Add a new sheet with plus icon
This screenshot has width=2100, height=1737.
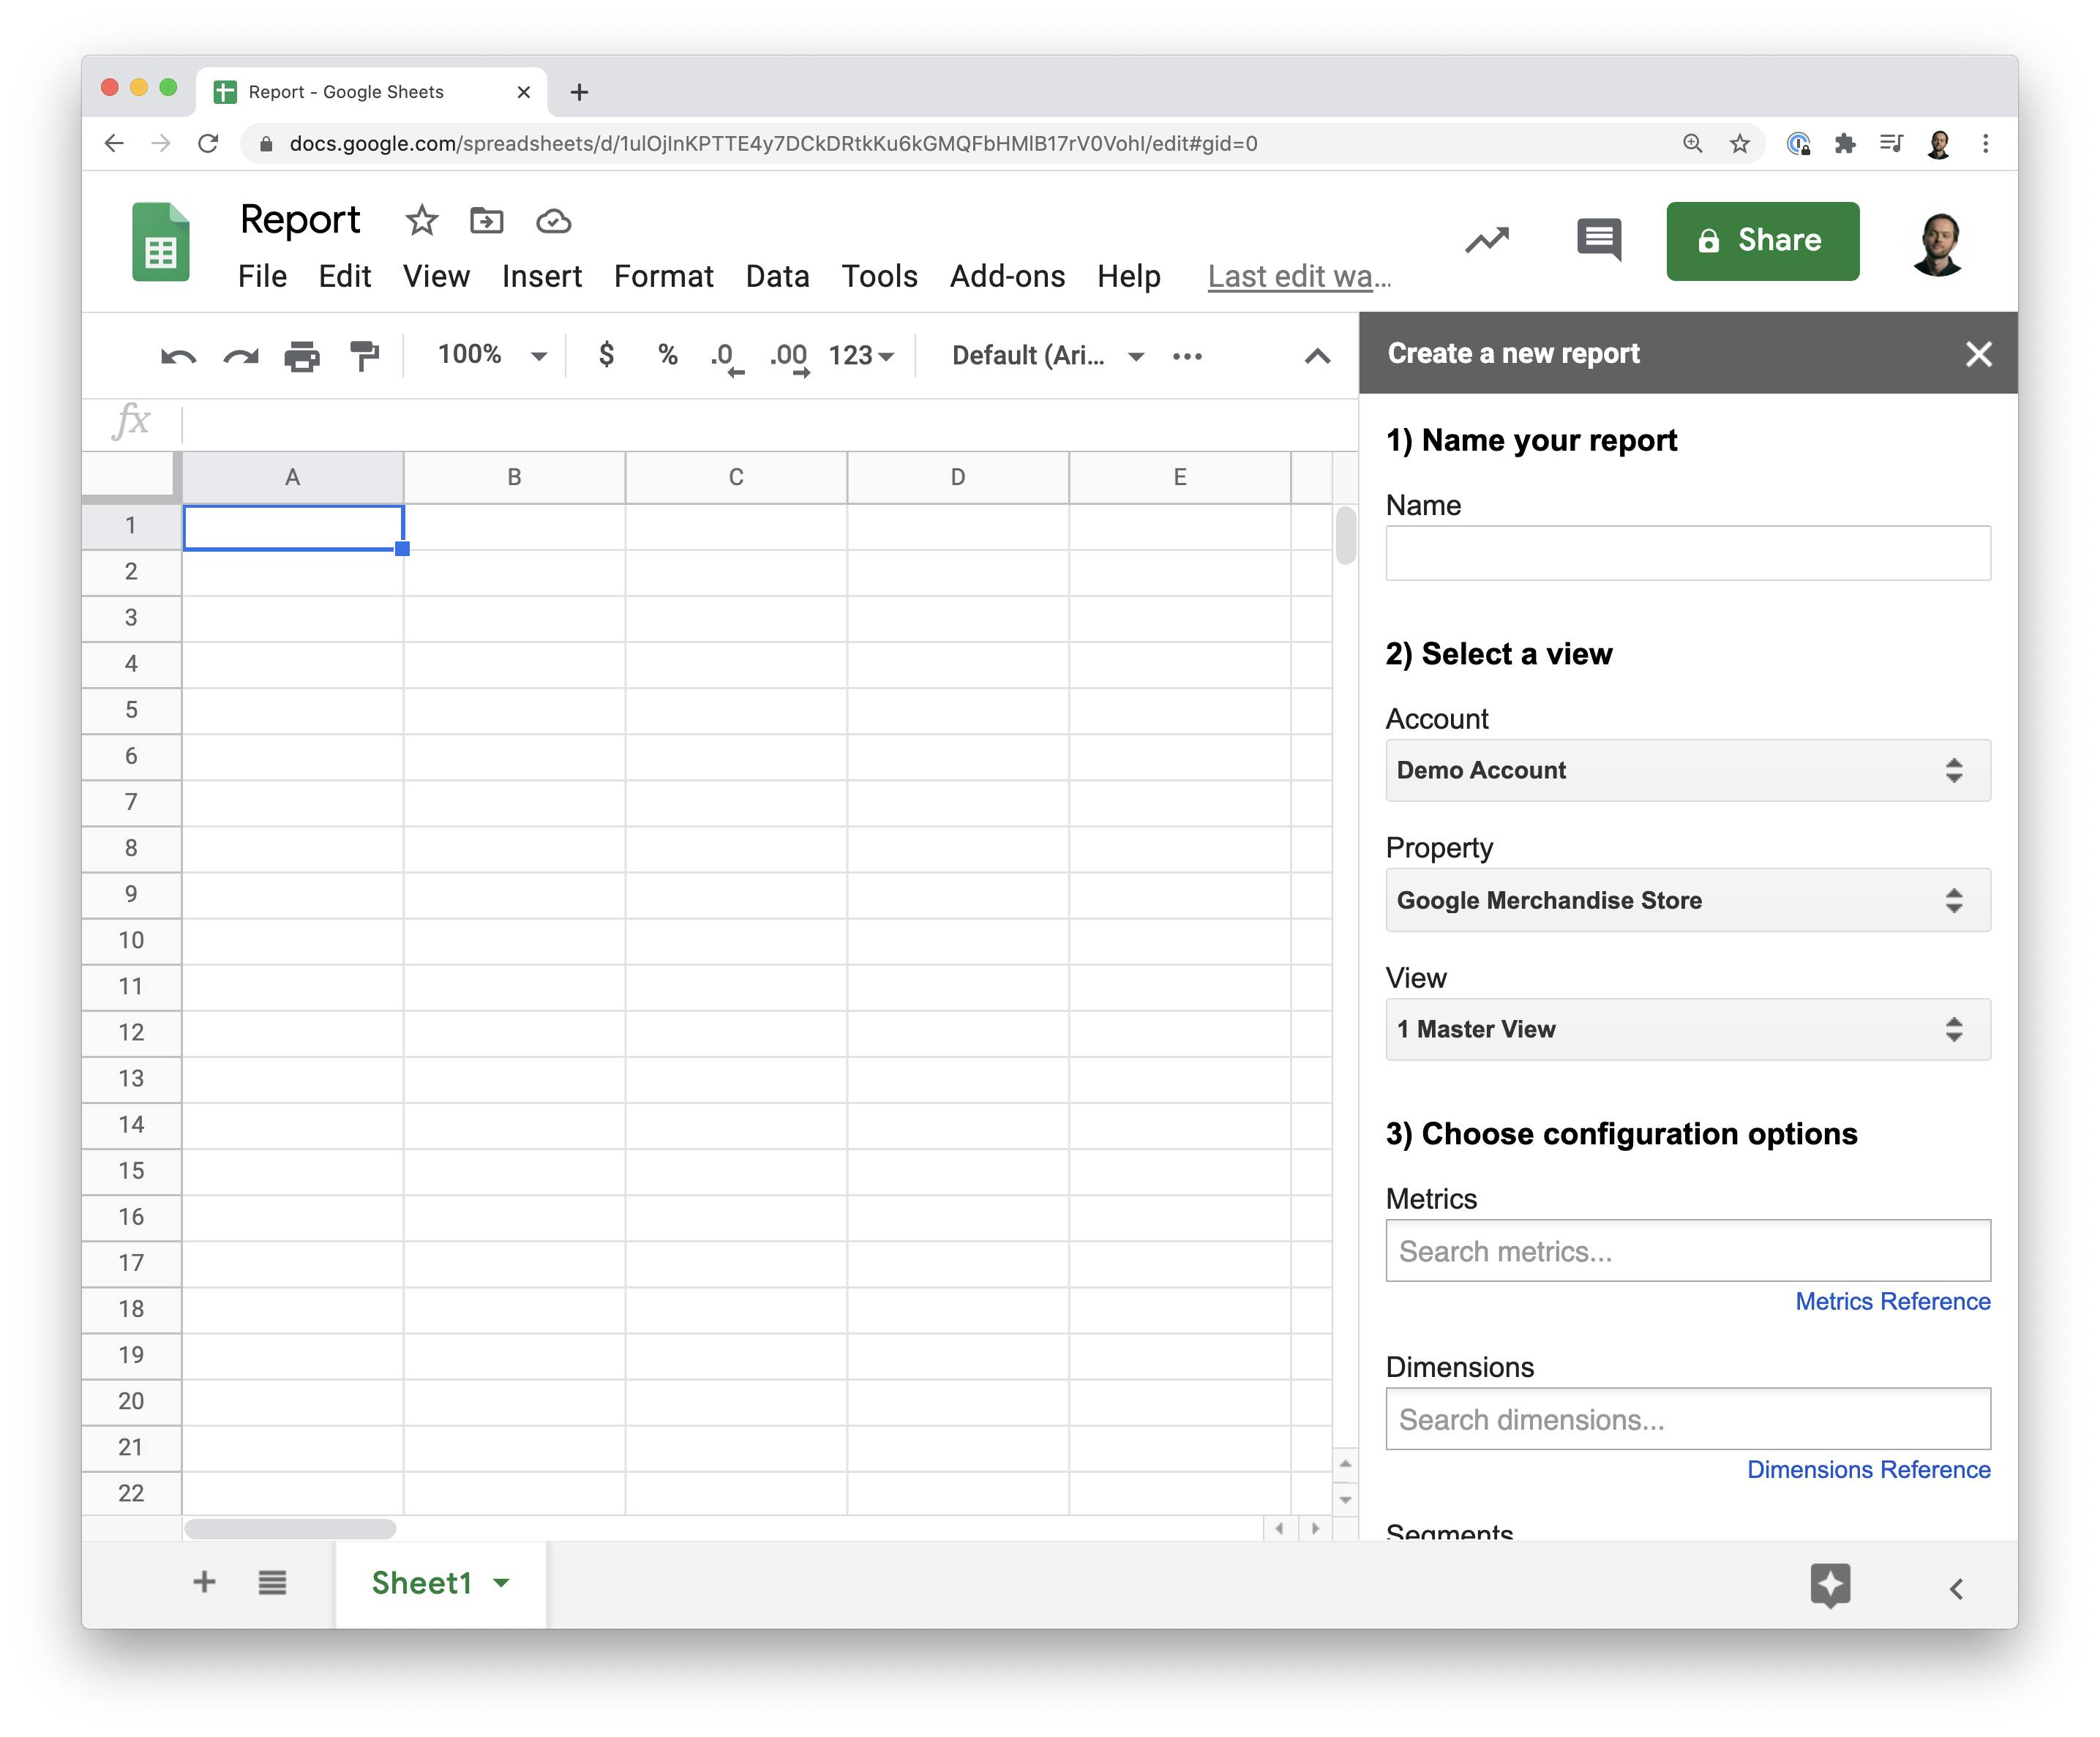coord(204,1581)
